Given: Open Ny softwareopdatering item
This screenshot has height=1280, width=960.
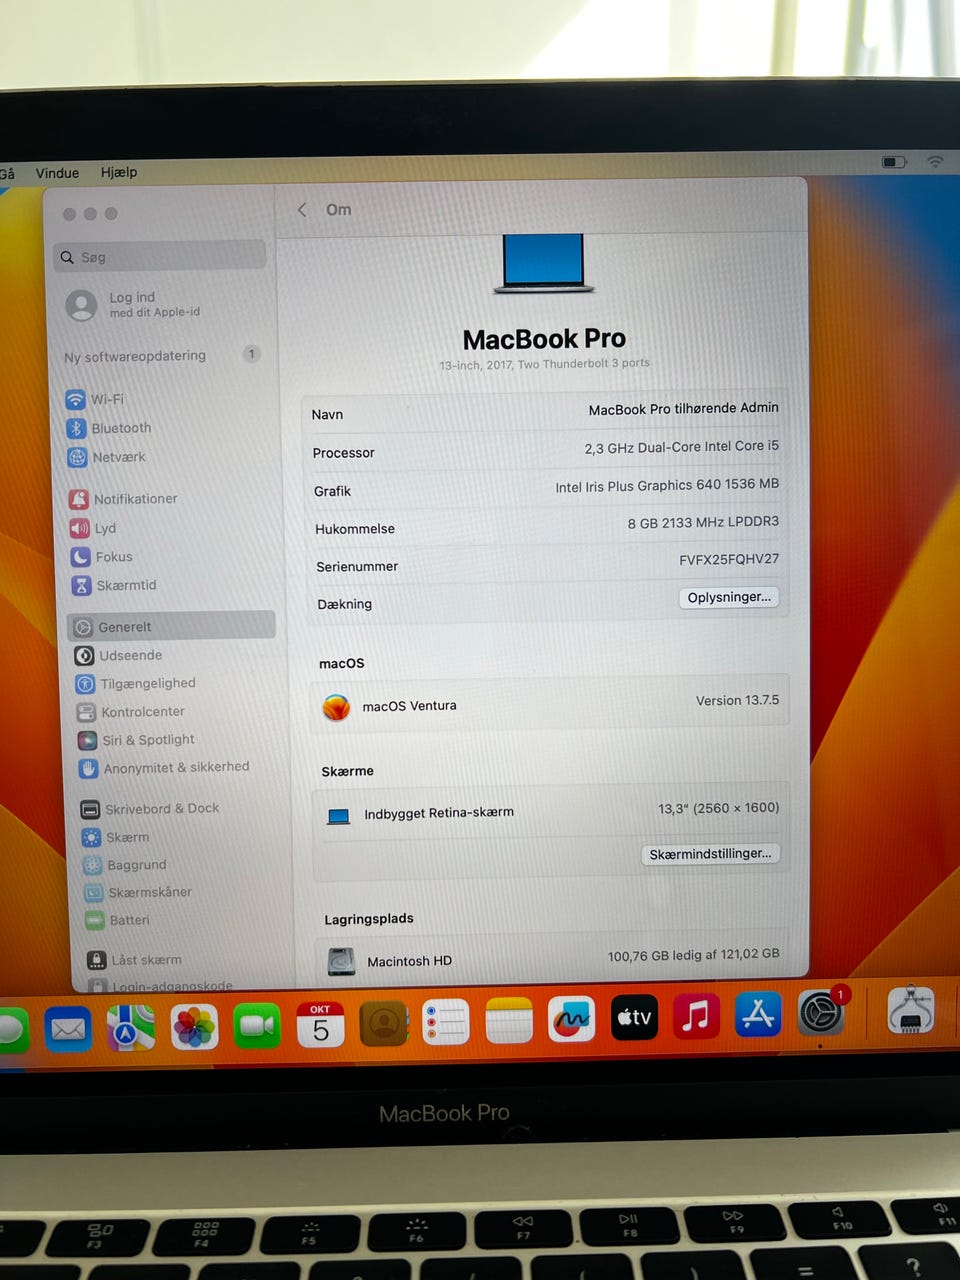Looking at the screenshot, I should [x=161, y=355].
